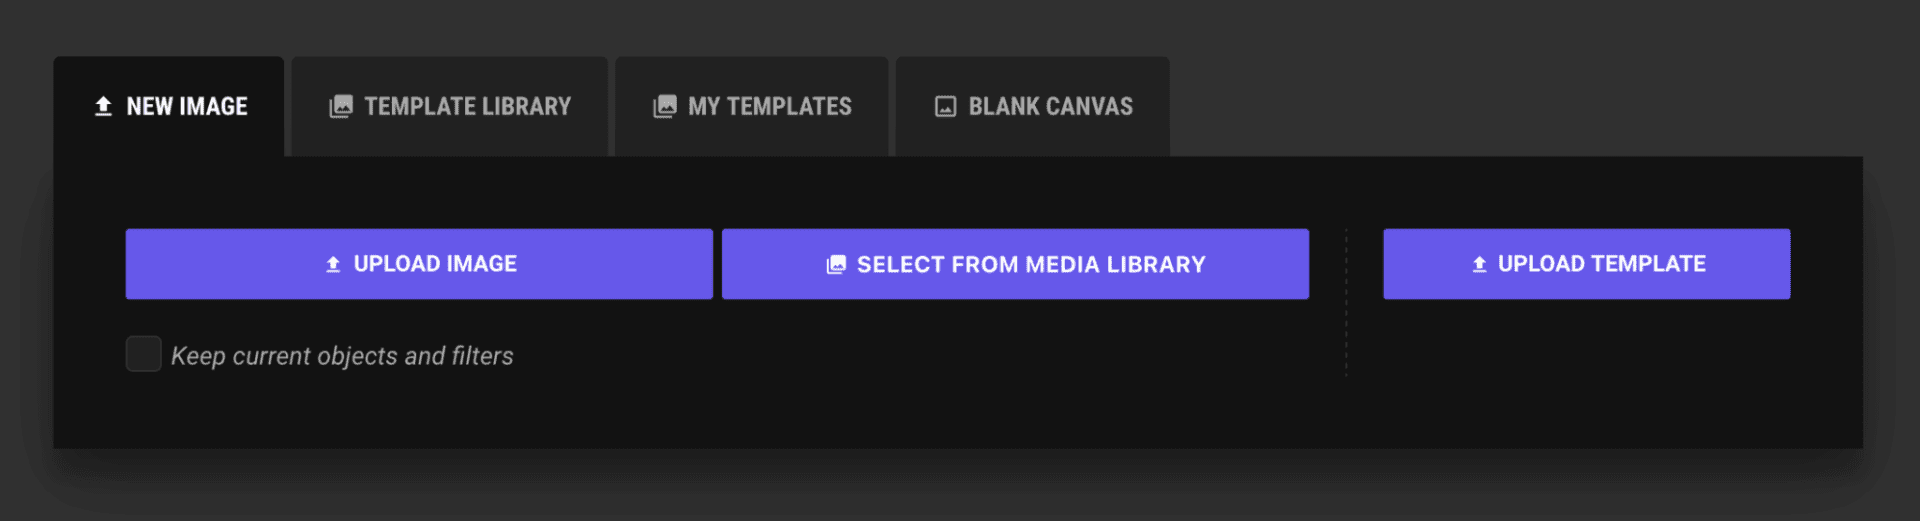Click the upload arrow icon in Upload Template button

click(1479, 264)
